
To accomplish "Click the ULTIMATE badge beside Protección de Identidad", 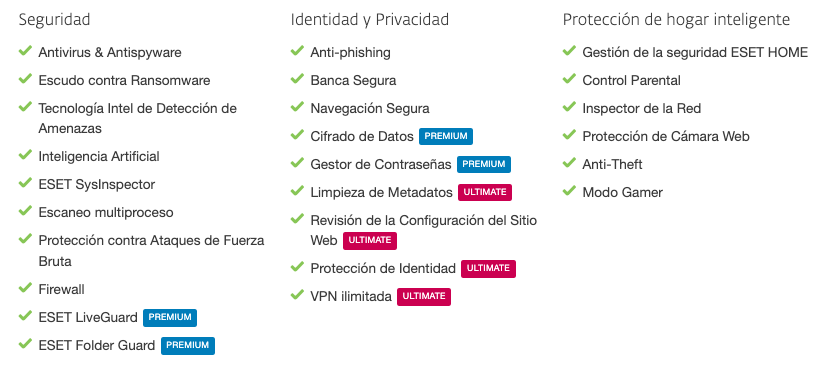I will (488, 268).
